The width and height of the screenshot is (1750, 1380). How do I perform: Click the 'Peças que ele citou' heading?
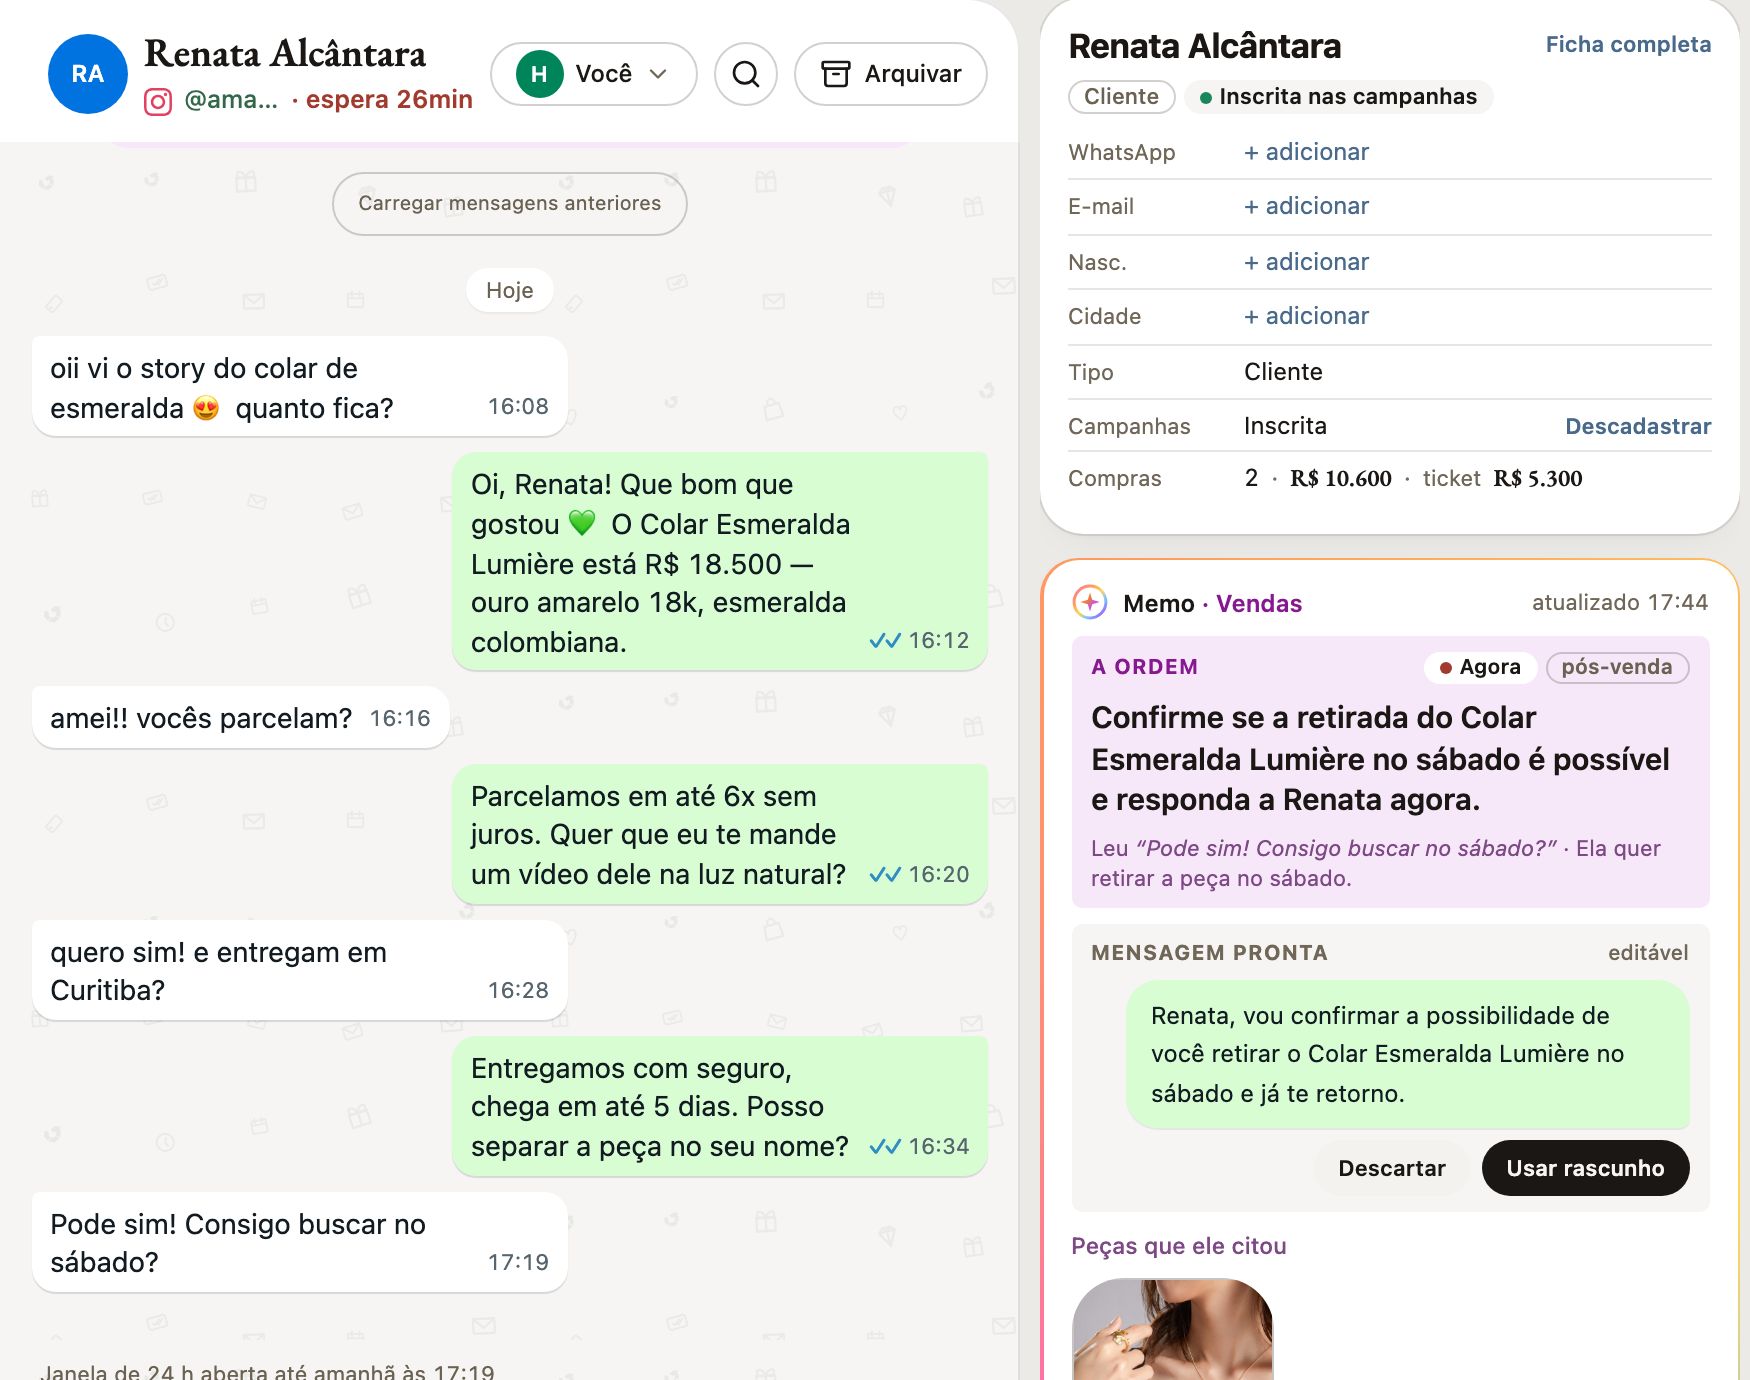coord(1179,1247)
